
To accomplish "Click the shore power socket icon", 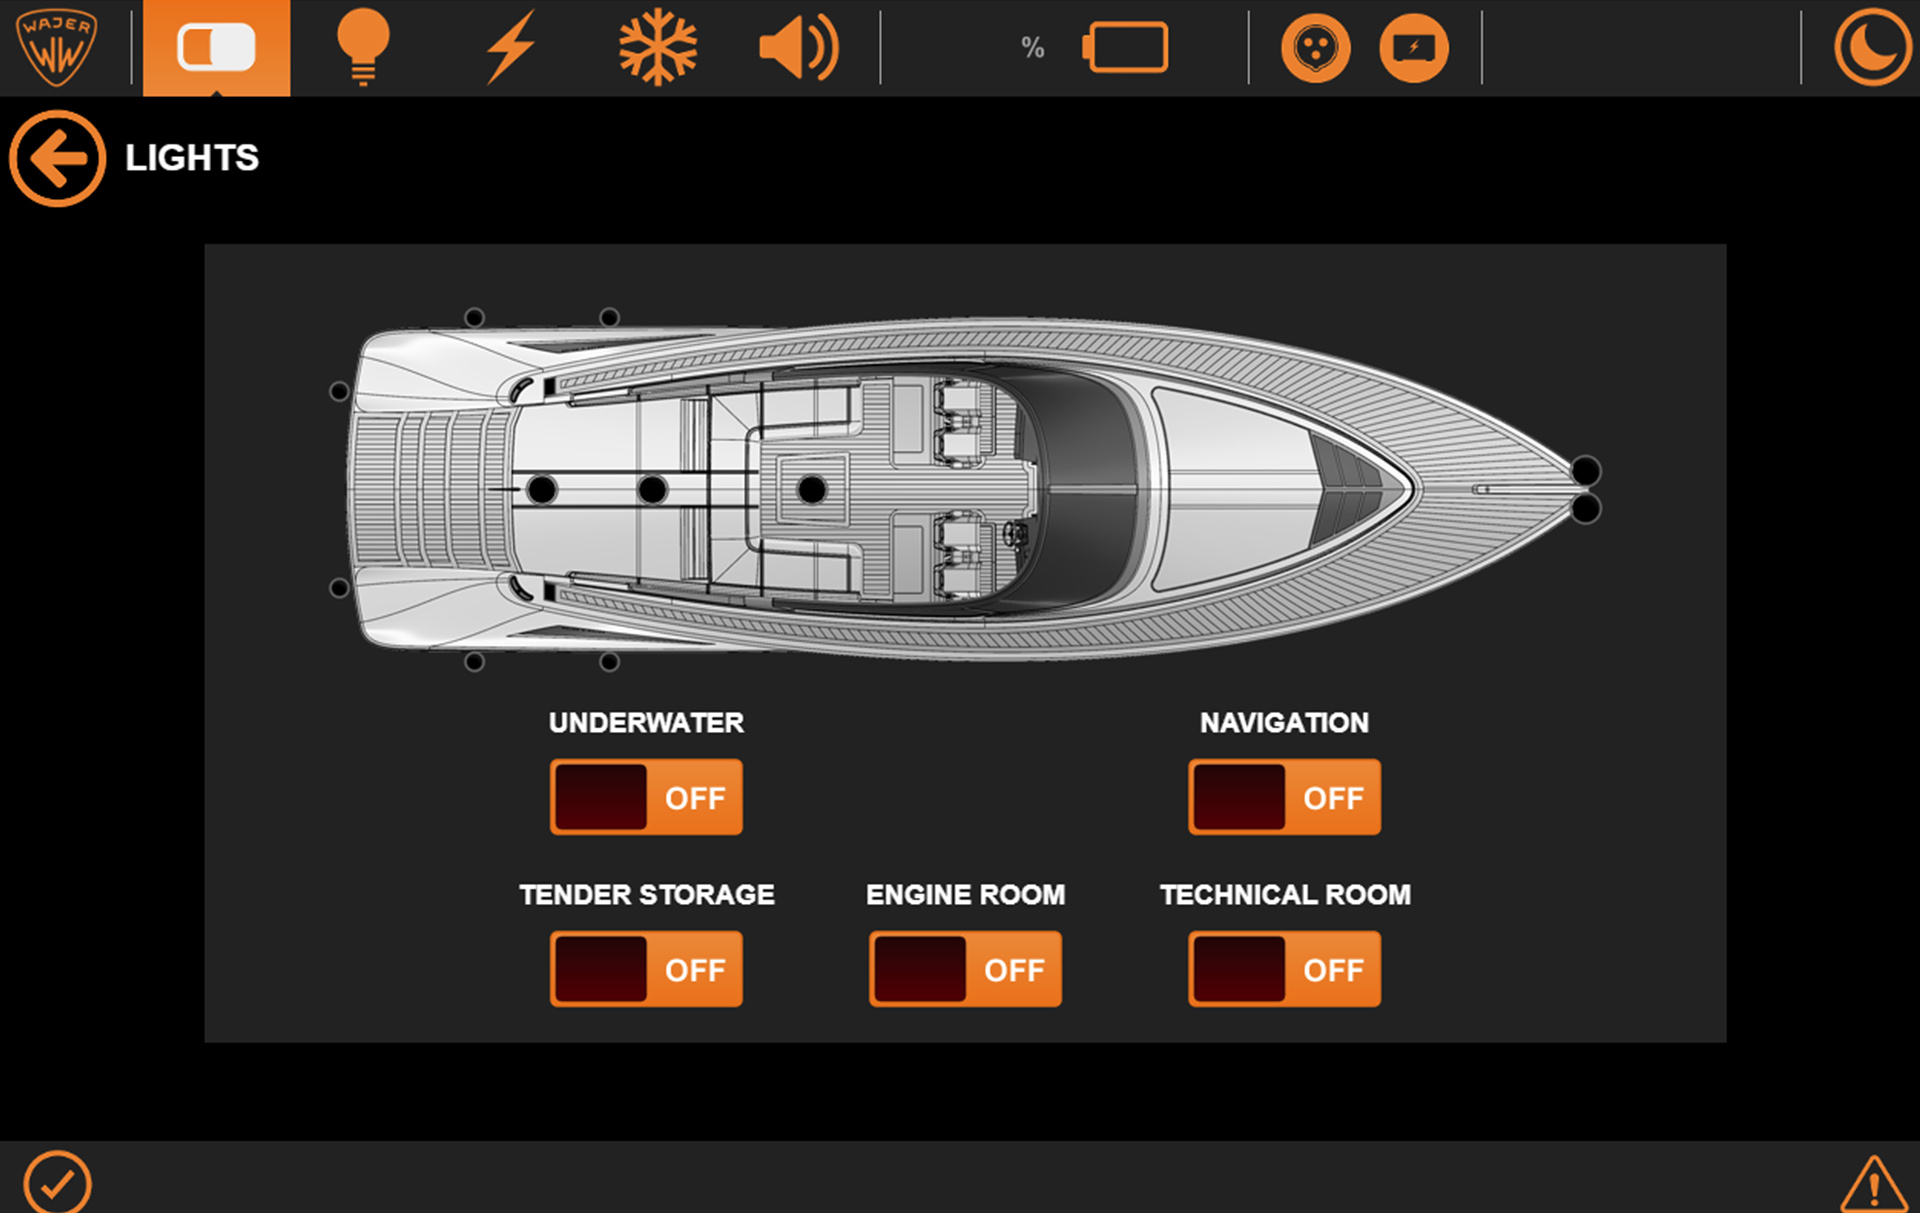I will (x=1315, y=47).
